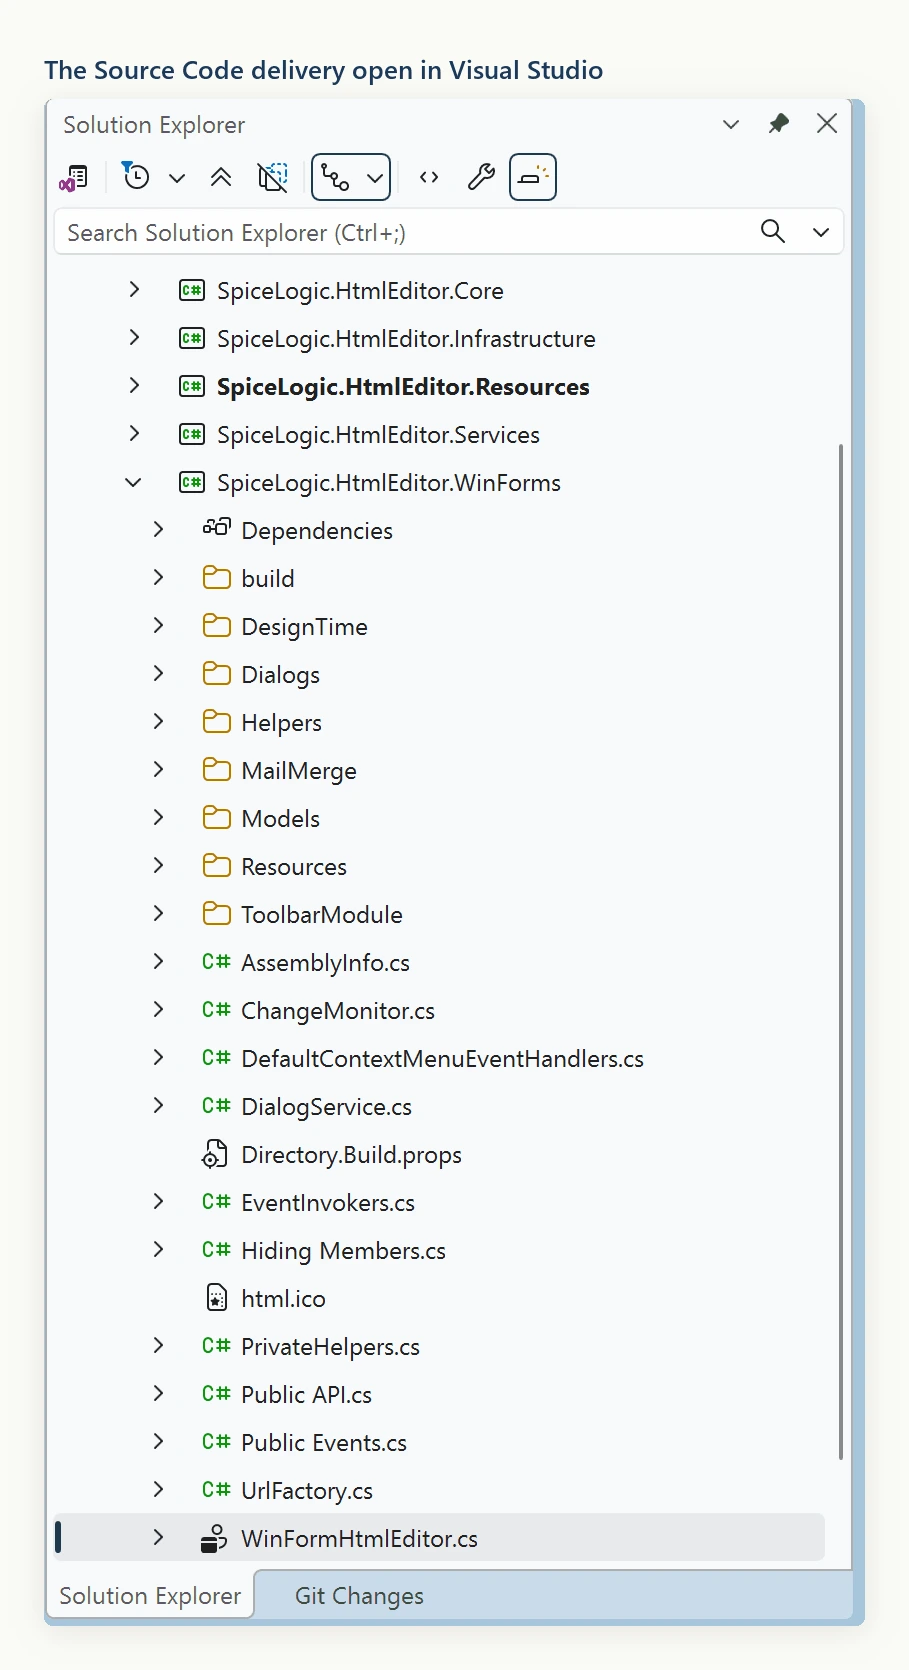Open the Pending Changes Filter dropdown arrow
This screenshot has width=909, height=1670.
[x=177, y=178]
